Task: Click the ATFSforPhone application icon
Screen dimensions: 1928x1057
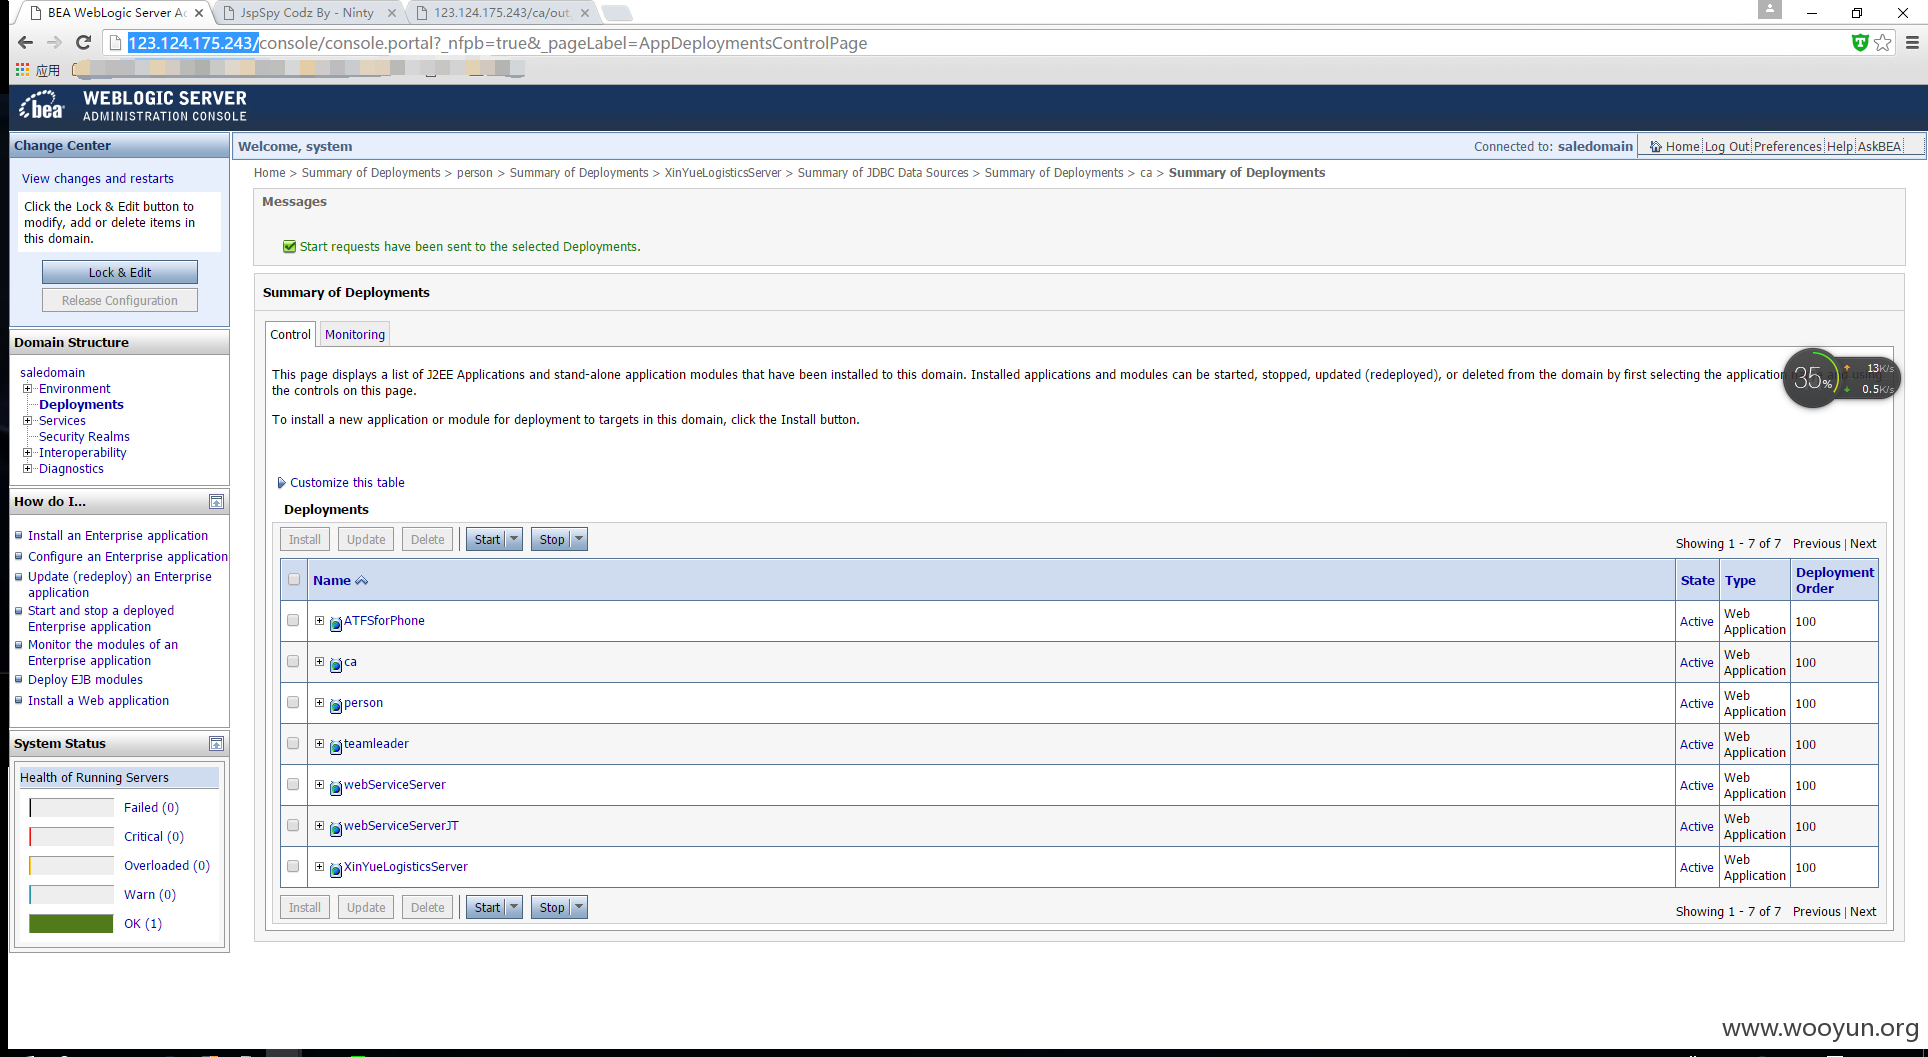Action: click(x=336, y=623)
